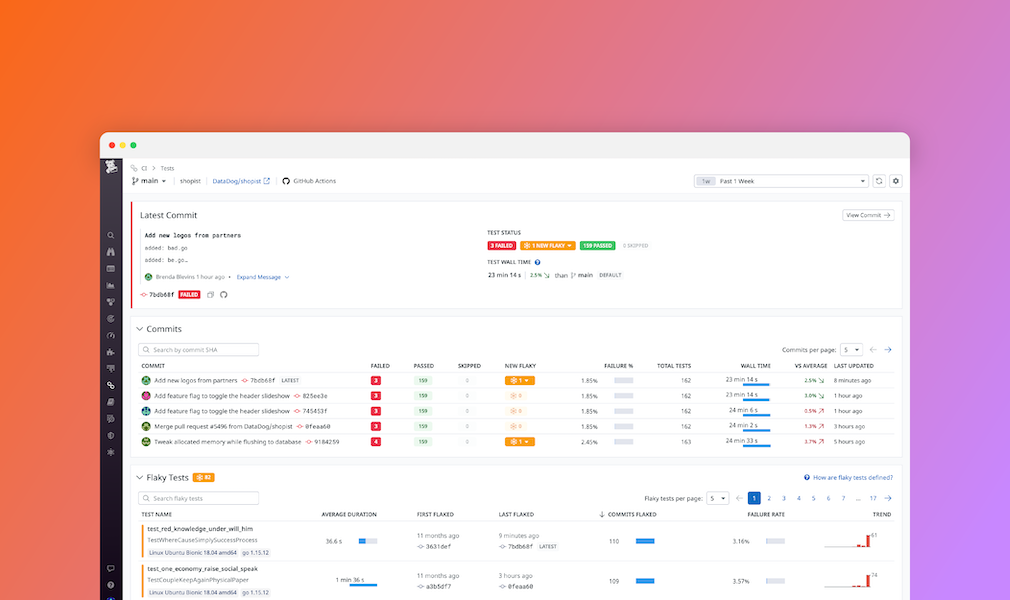
Task: Open the main branch dropdown
Action: pyautogui.click(x=148, y=181)
